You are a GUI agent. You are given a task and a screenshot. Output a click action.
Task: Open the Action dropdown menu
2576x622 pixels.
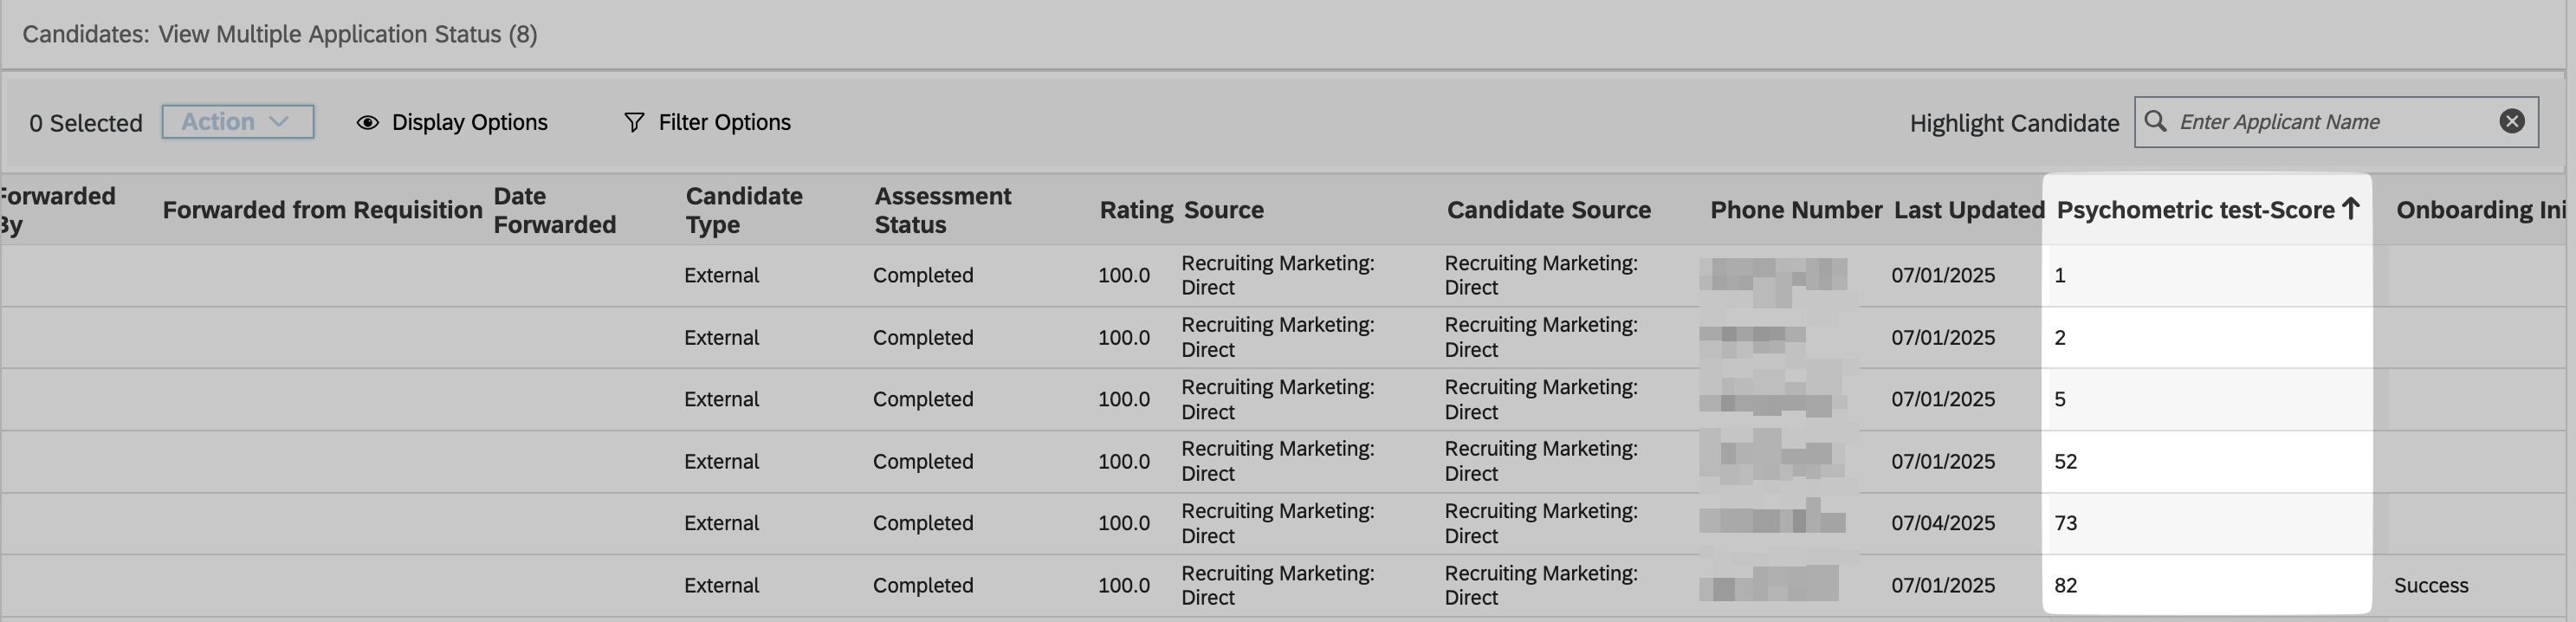pyautogui.click(x=237, y=122)
